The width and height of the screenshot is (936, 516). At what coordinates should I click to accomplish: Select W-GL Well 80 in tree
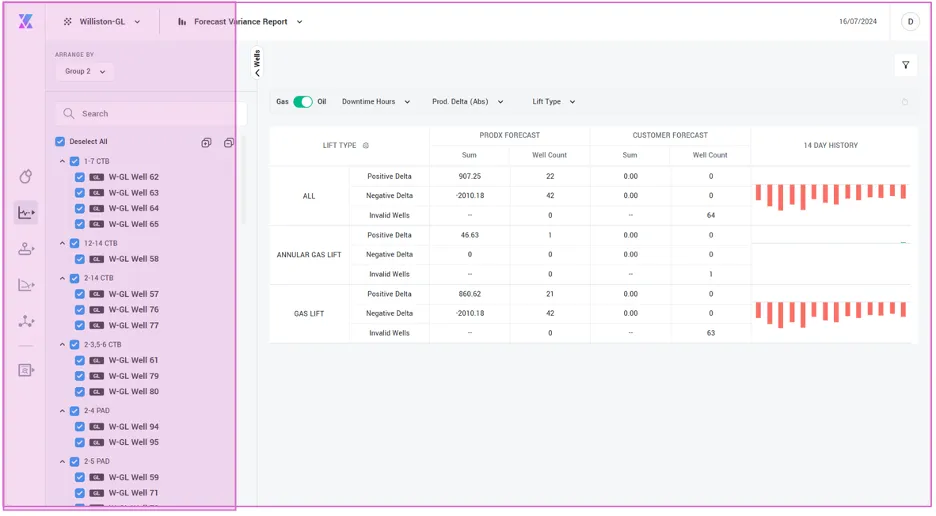click(x=134, y=392)
